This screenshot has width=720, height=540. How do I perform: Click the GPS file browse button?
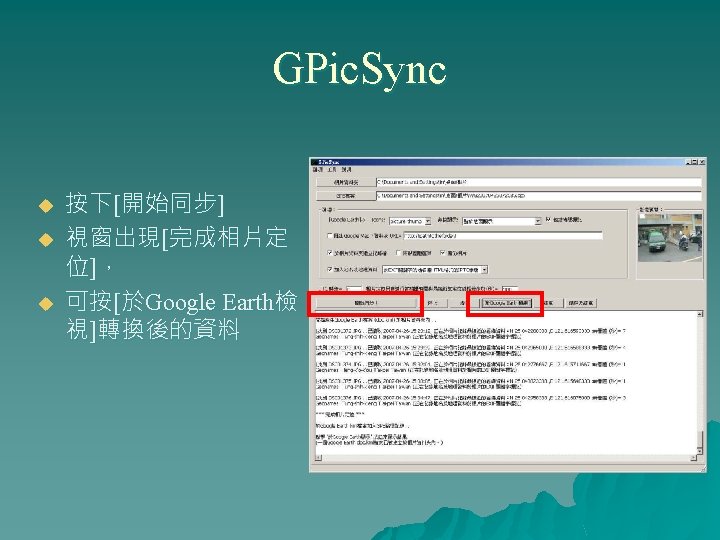click(x=345, y=196)
